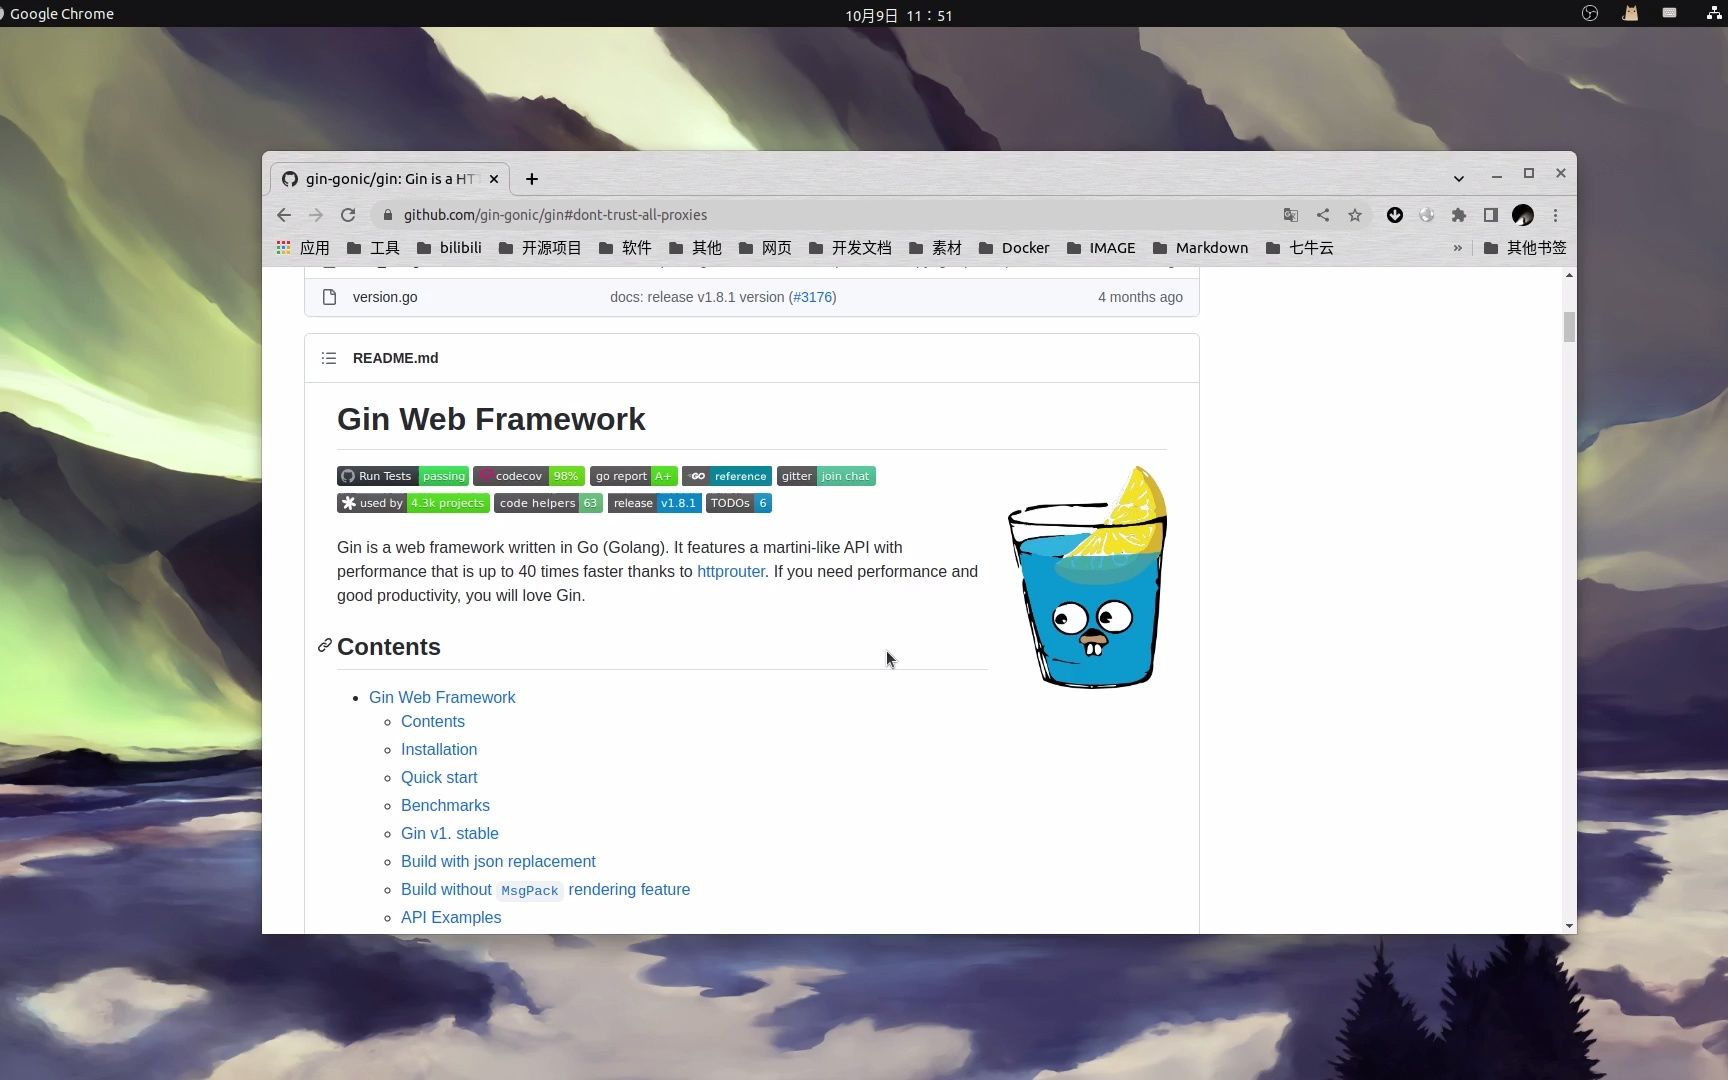Jump to the Quick start section
Image resolution: width=1728 pixels, height=1080 pixels.
439,778
